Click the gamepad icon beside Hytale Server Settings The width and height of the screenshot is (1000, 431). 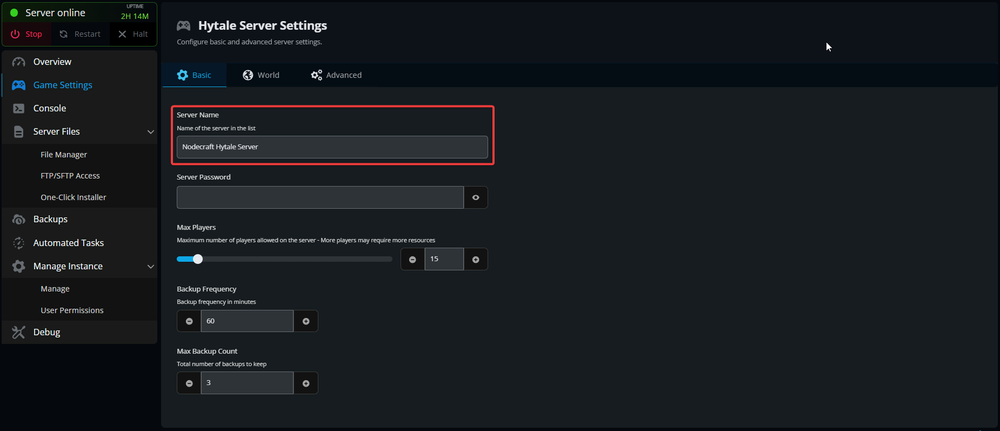click(x=184, y=26)
